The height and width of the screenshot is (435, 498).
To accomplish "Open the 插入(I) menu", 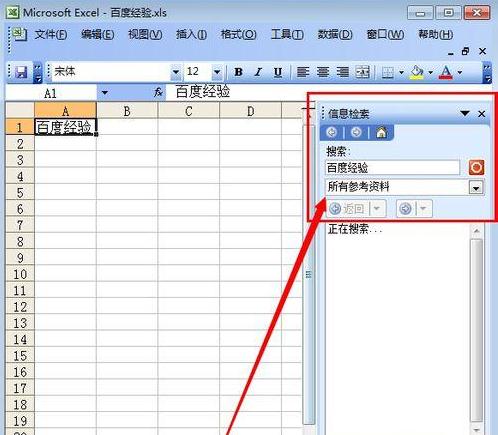I will pos(191,34).
